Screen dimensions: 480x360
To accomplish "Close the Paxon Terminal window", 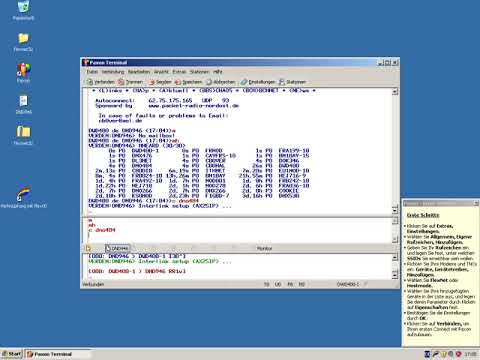I will click(x=395, y=62).
